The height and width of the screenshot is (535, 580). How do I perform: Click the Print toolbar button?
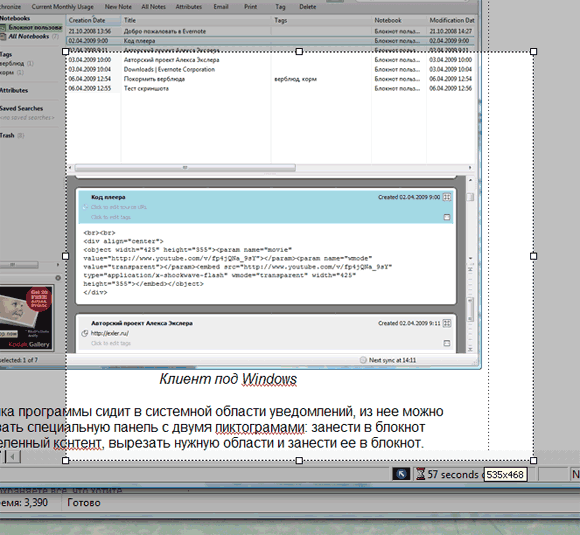pyautogui.click(x=250, y=7)
